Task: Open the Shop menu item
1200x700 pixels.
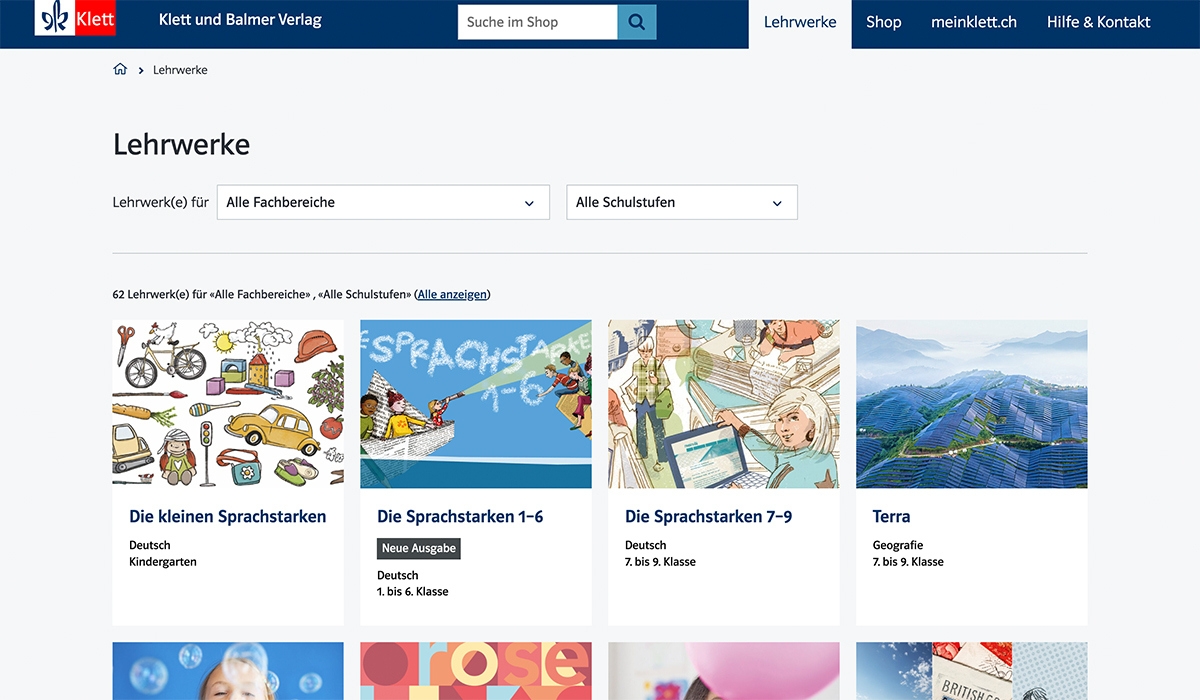Action: point(884,22)
